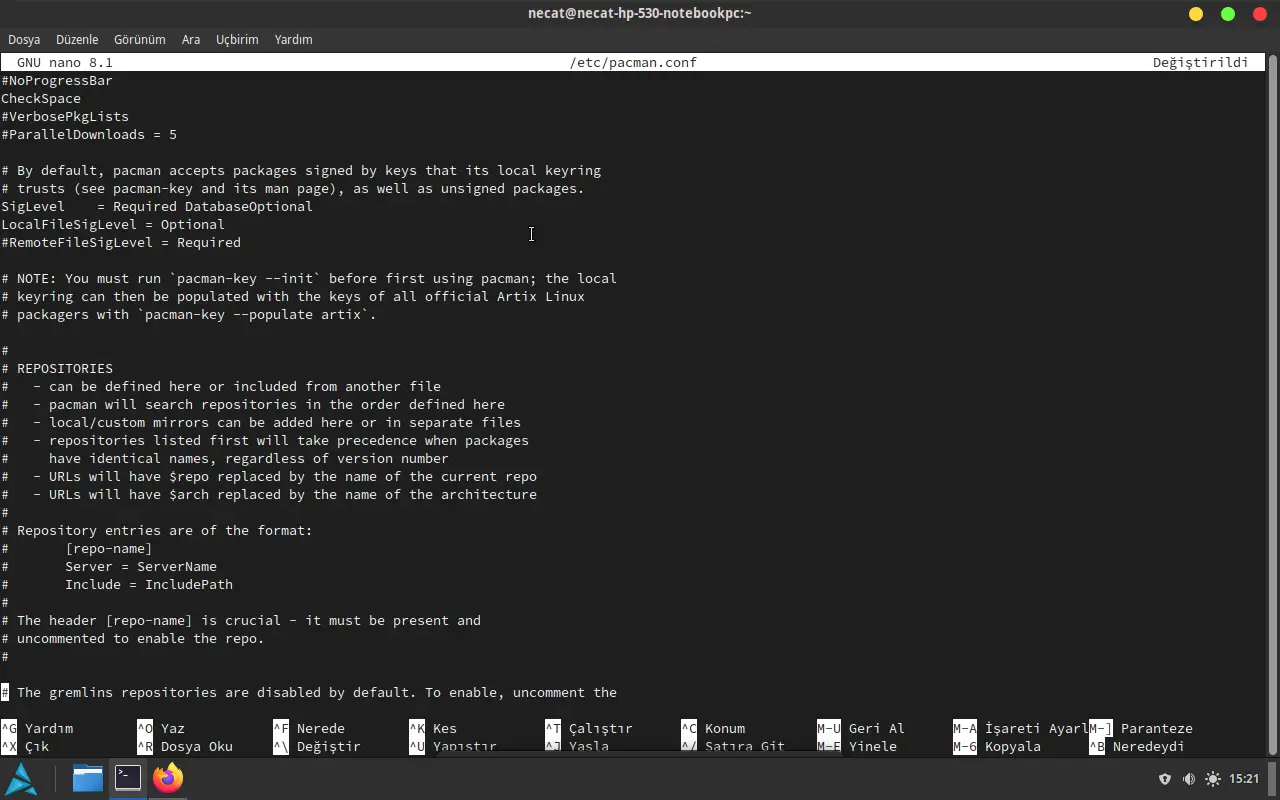Click the ^O Yaz shortcut hint
1280x800 pixels.
pyautogui.click(x=161, y=729)
